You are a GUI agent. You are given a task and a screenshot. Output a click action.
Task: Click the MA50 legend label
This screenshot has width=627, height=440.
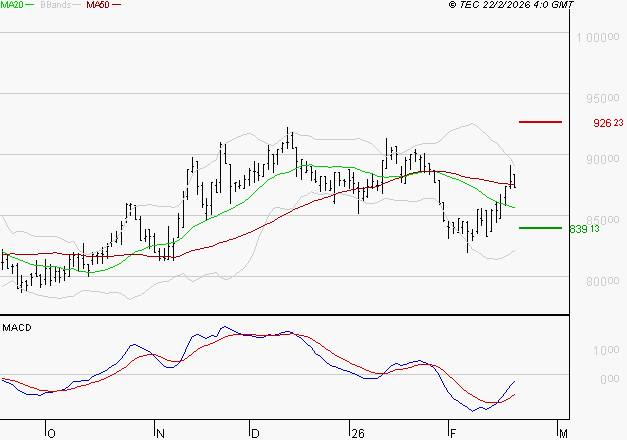(x=98, y=5)
